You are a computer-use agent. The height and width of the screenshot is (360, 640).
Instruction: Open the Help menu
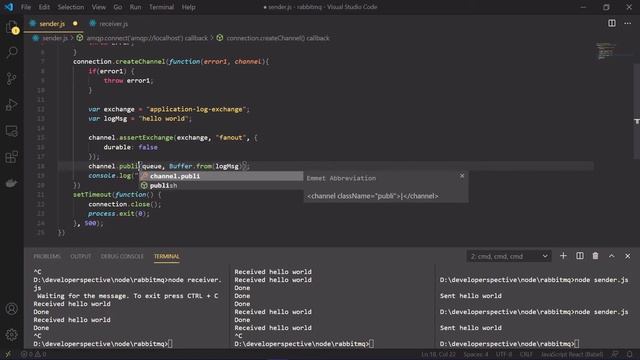point(188,7)
